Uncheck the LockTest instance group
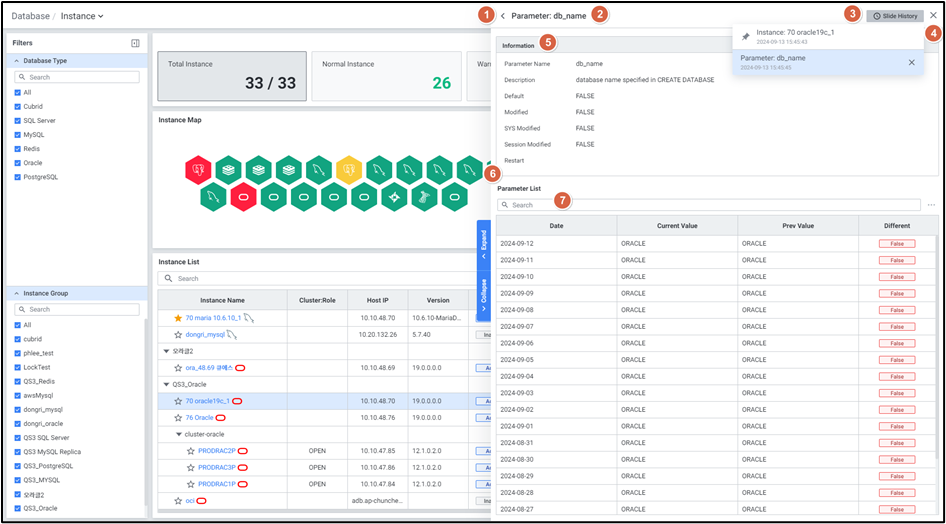Screen dimensions: 946x524 coord(18,367)
